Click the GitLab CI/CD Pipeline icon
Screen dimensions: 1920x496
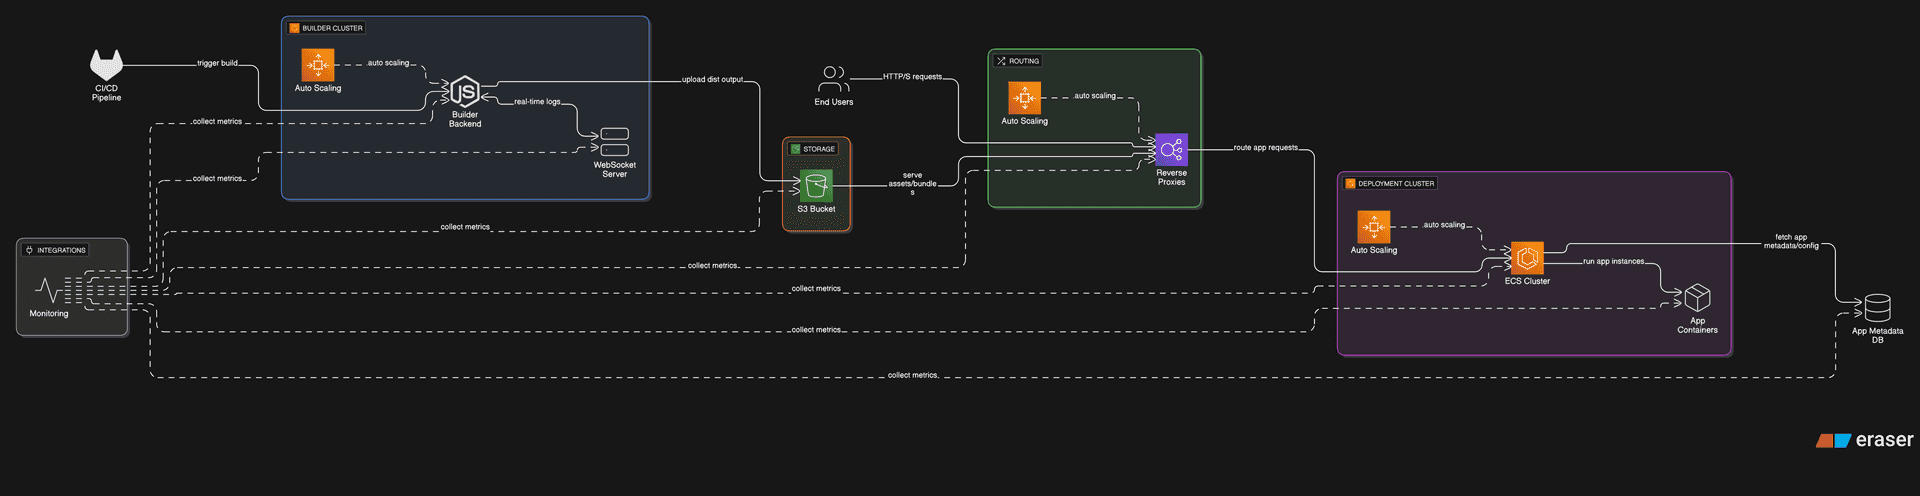(x=106, y=65)
